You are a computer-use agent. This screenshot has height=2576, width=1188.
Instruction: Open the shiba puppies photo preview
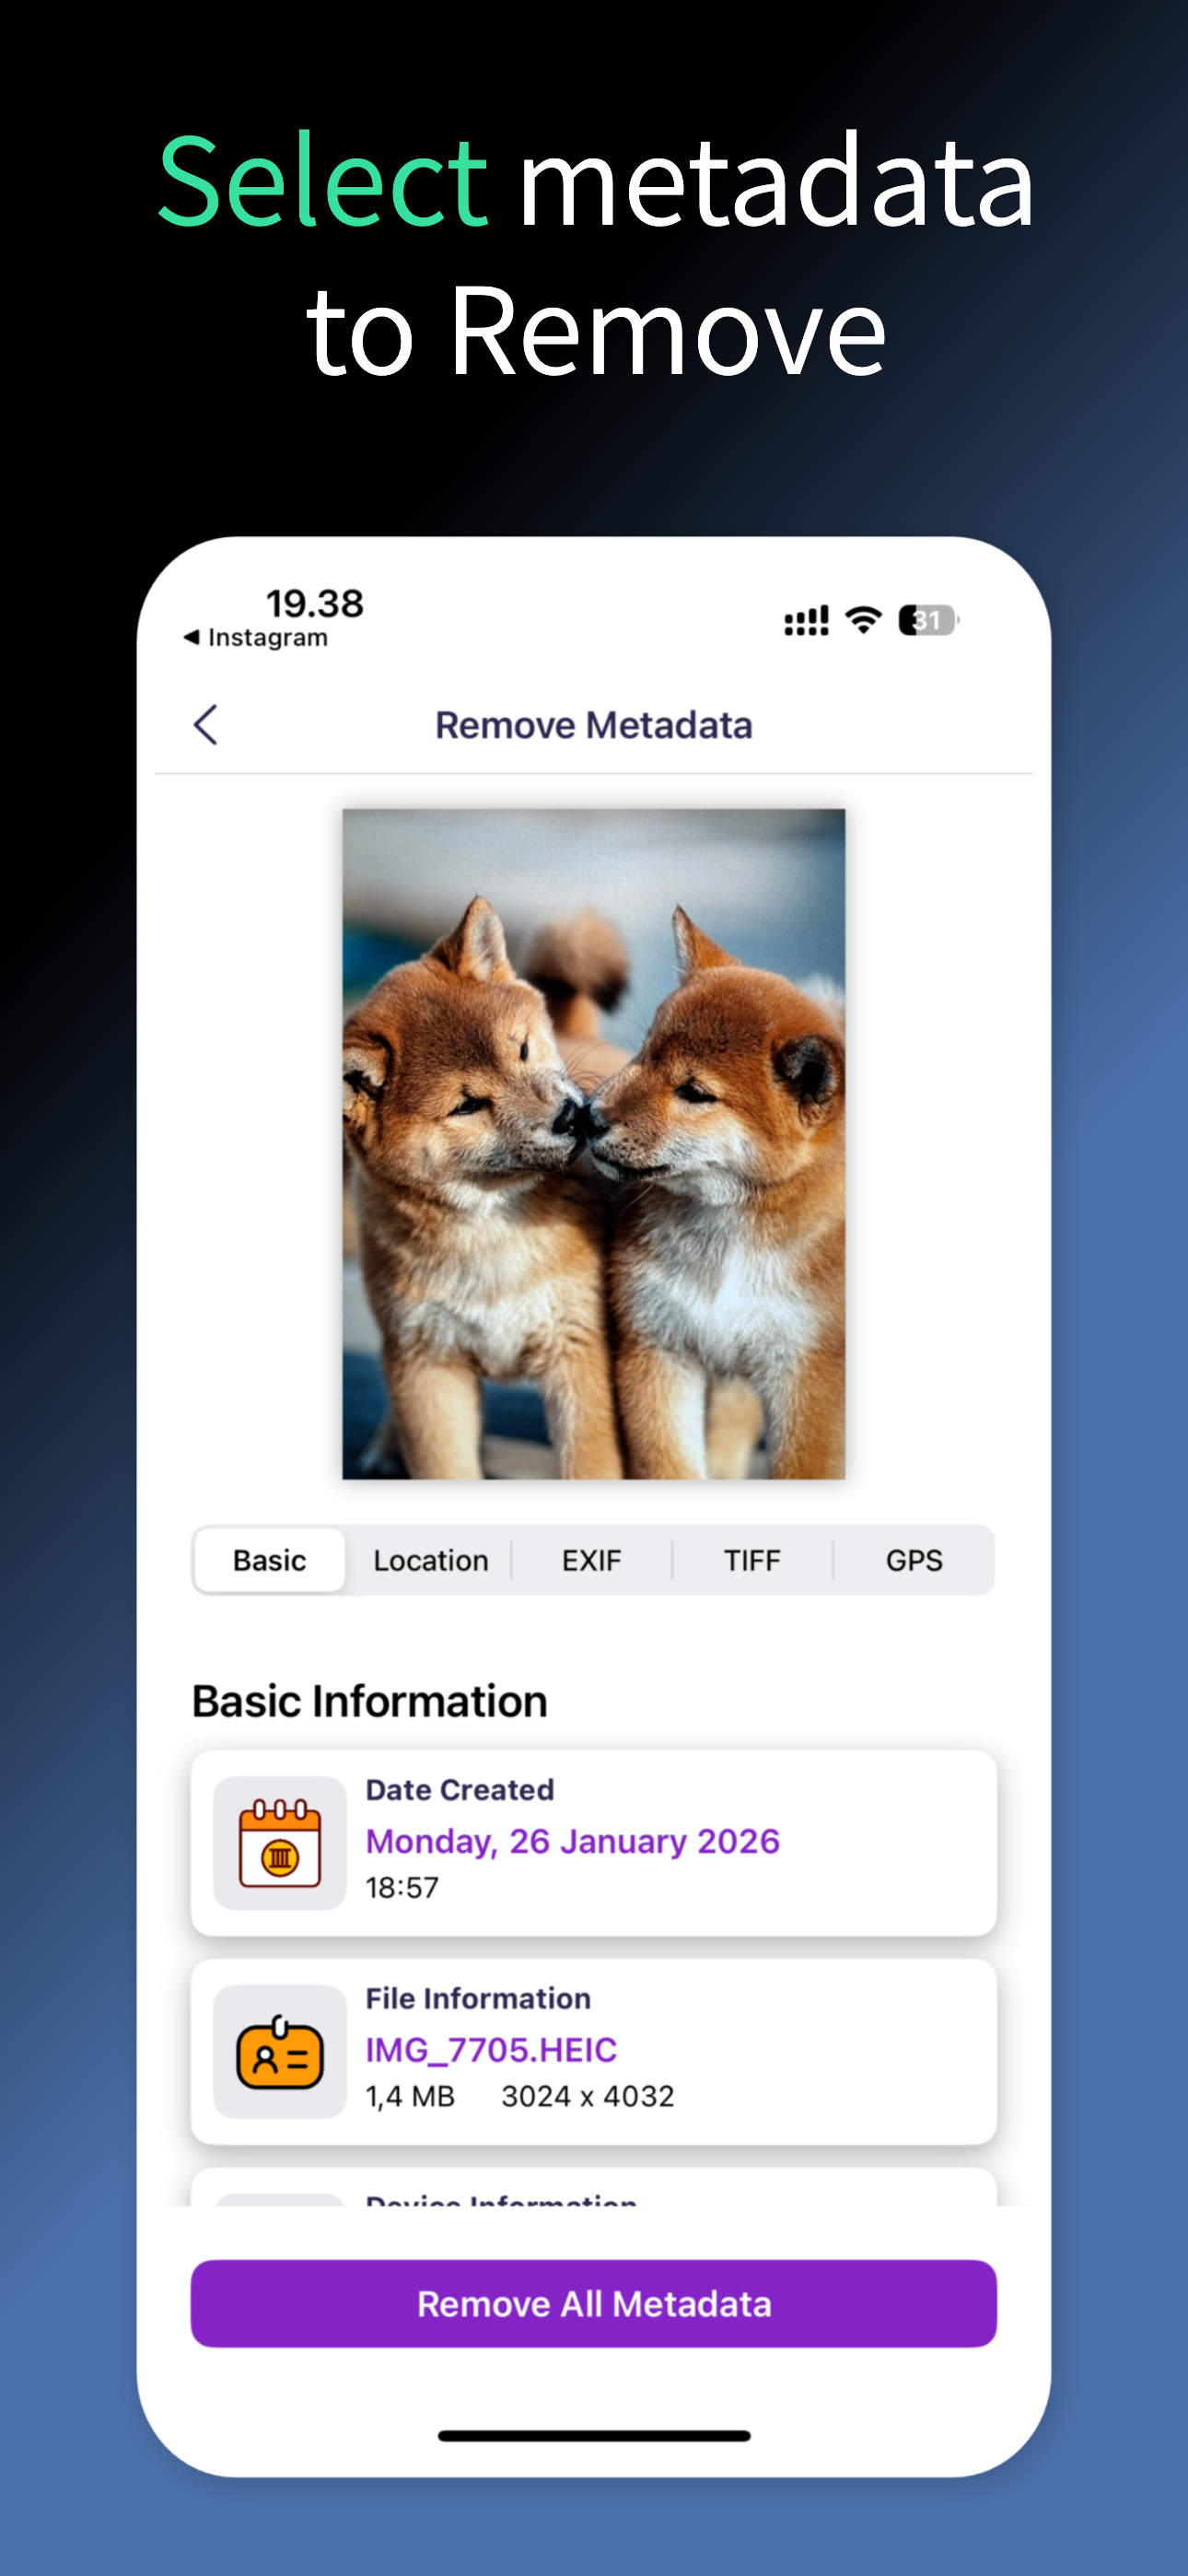pos(594,1144)
